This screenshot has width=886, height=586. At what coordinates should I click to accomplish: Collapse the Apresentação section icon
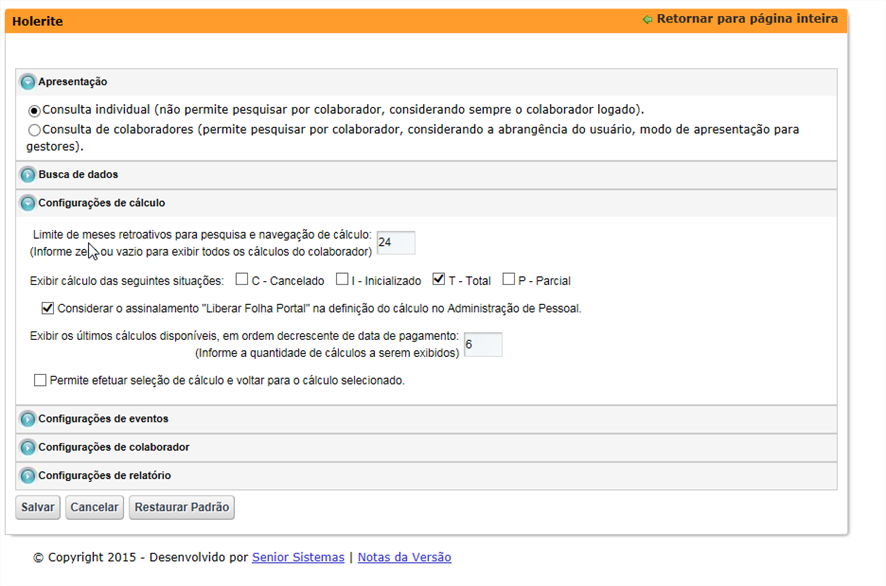(x=28, y=82)
